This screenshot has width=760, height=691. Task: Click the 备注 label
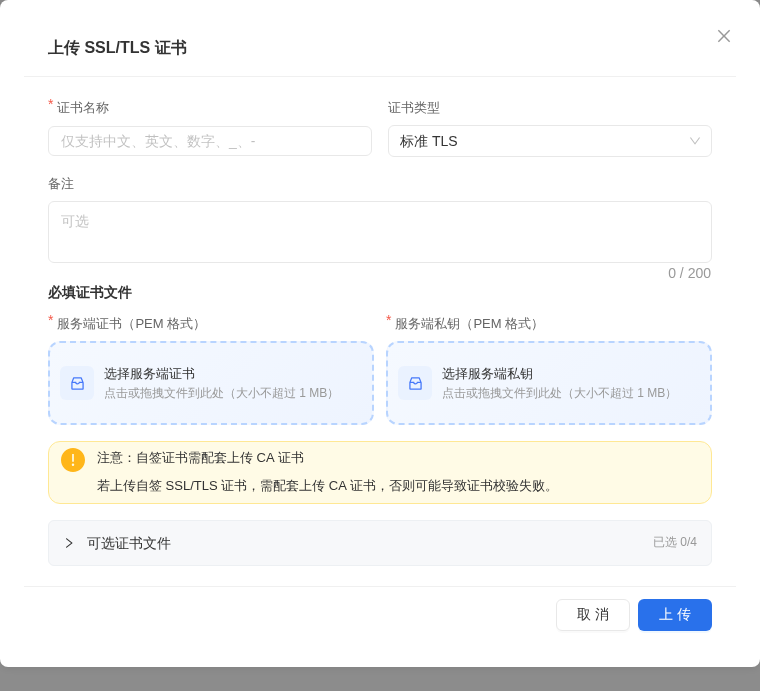pyautogui.click(x=61, y=184)
